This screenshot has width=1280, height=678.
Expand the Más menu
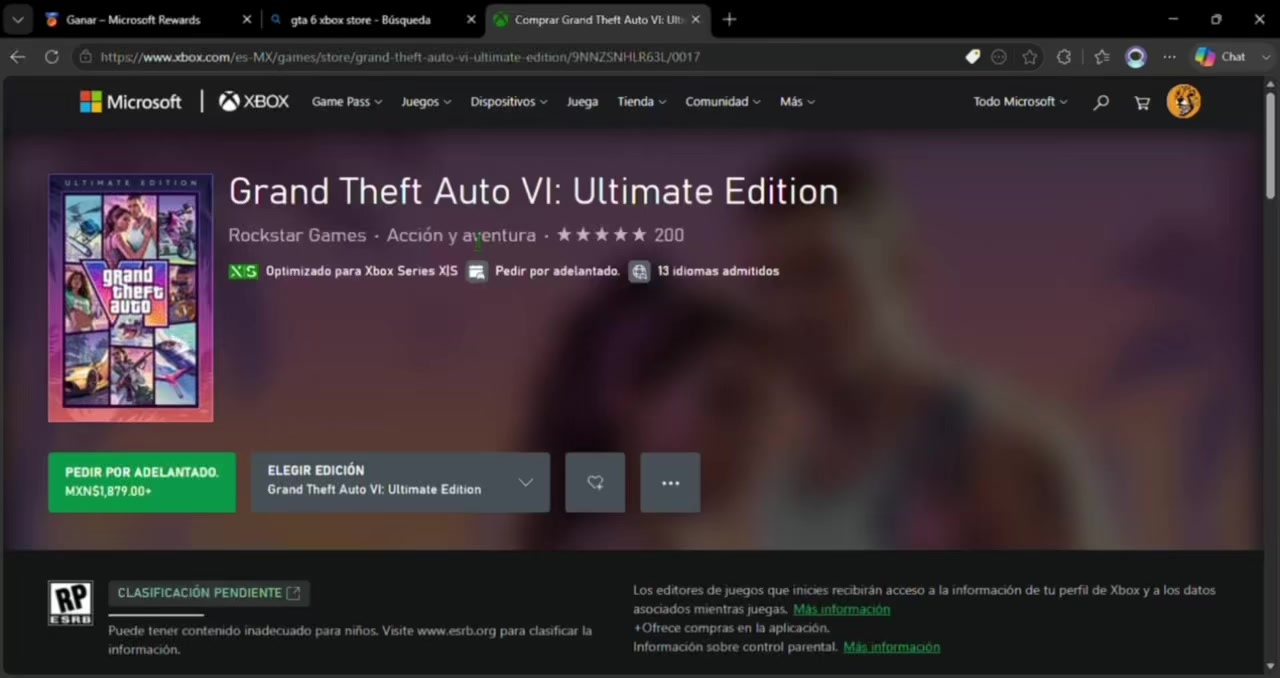coord(797,101)
